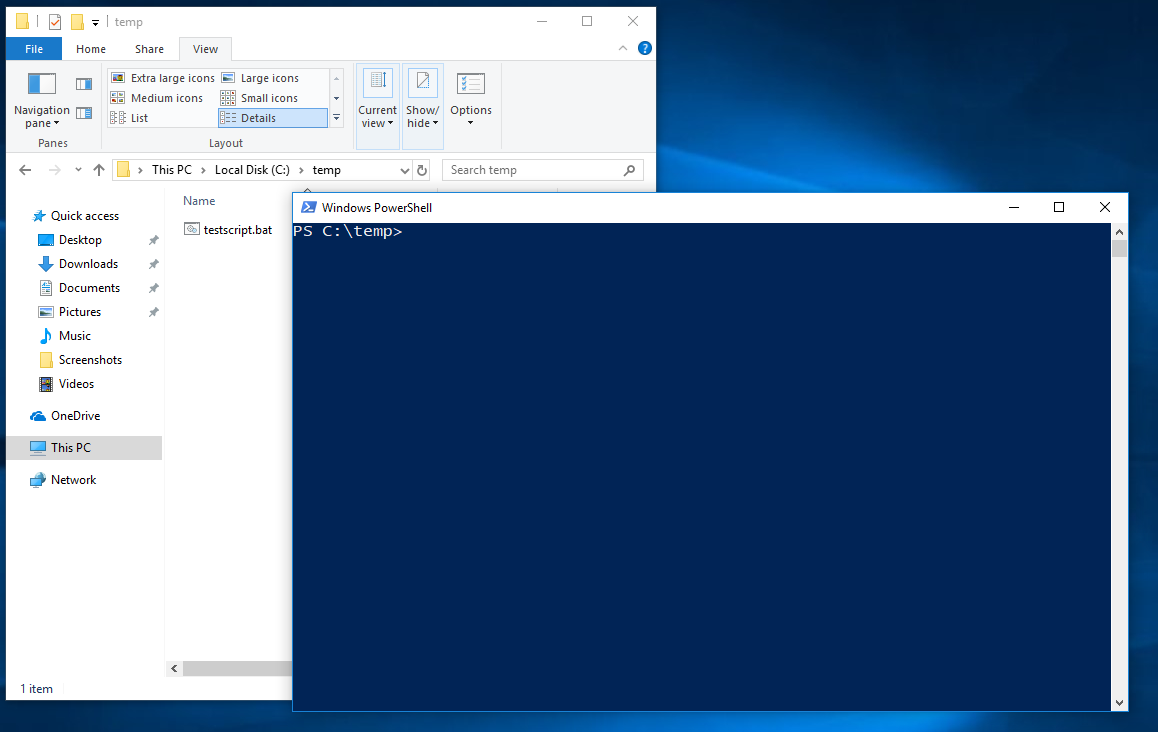Click the Properties icon in quick access toolbar
Screen dimensions: 1158x732
(55, 22)
